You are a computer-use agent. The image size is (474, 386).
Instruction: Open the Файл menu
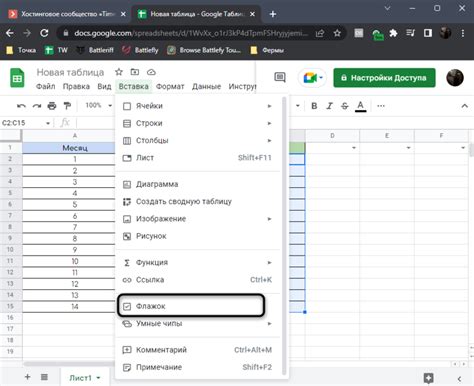(46, 86)
